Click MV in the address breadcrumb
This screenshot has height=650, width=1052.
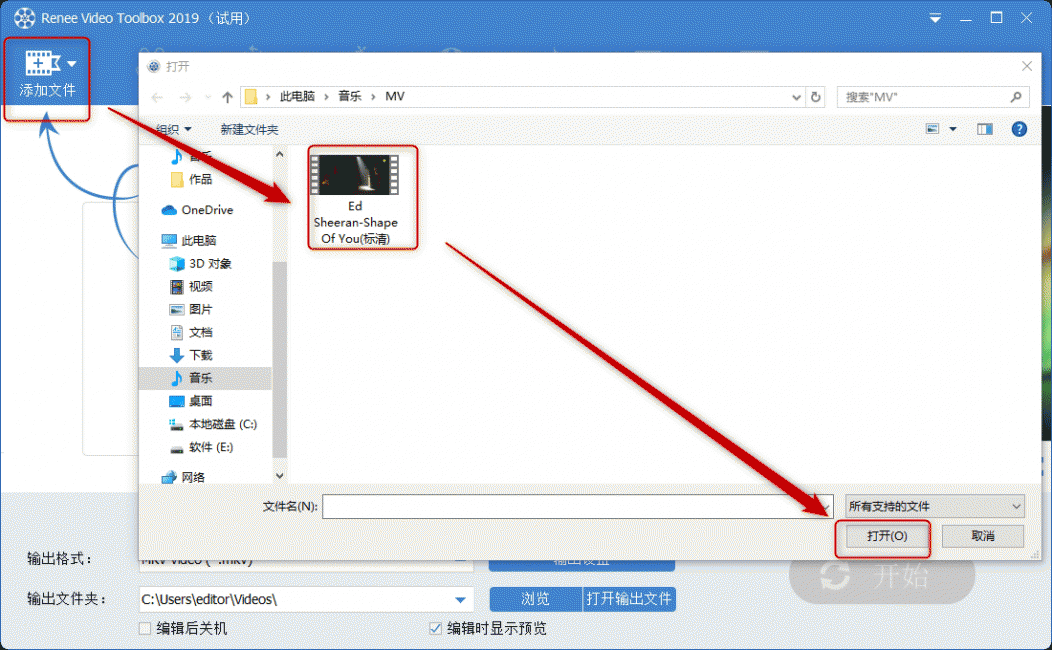(x=394, y=97)
